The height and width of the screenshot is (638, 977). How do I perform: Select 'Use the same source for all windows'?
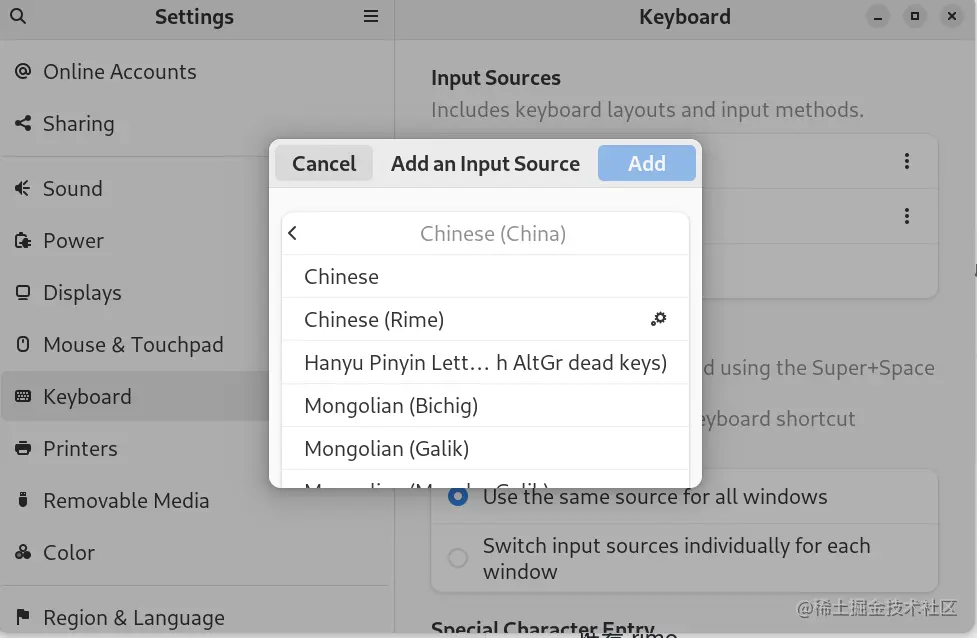[458, 497]
